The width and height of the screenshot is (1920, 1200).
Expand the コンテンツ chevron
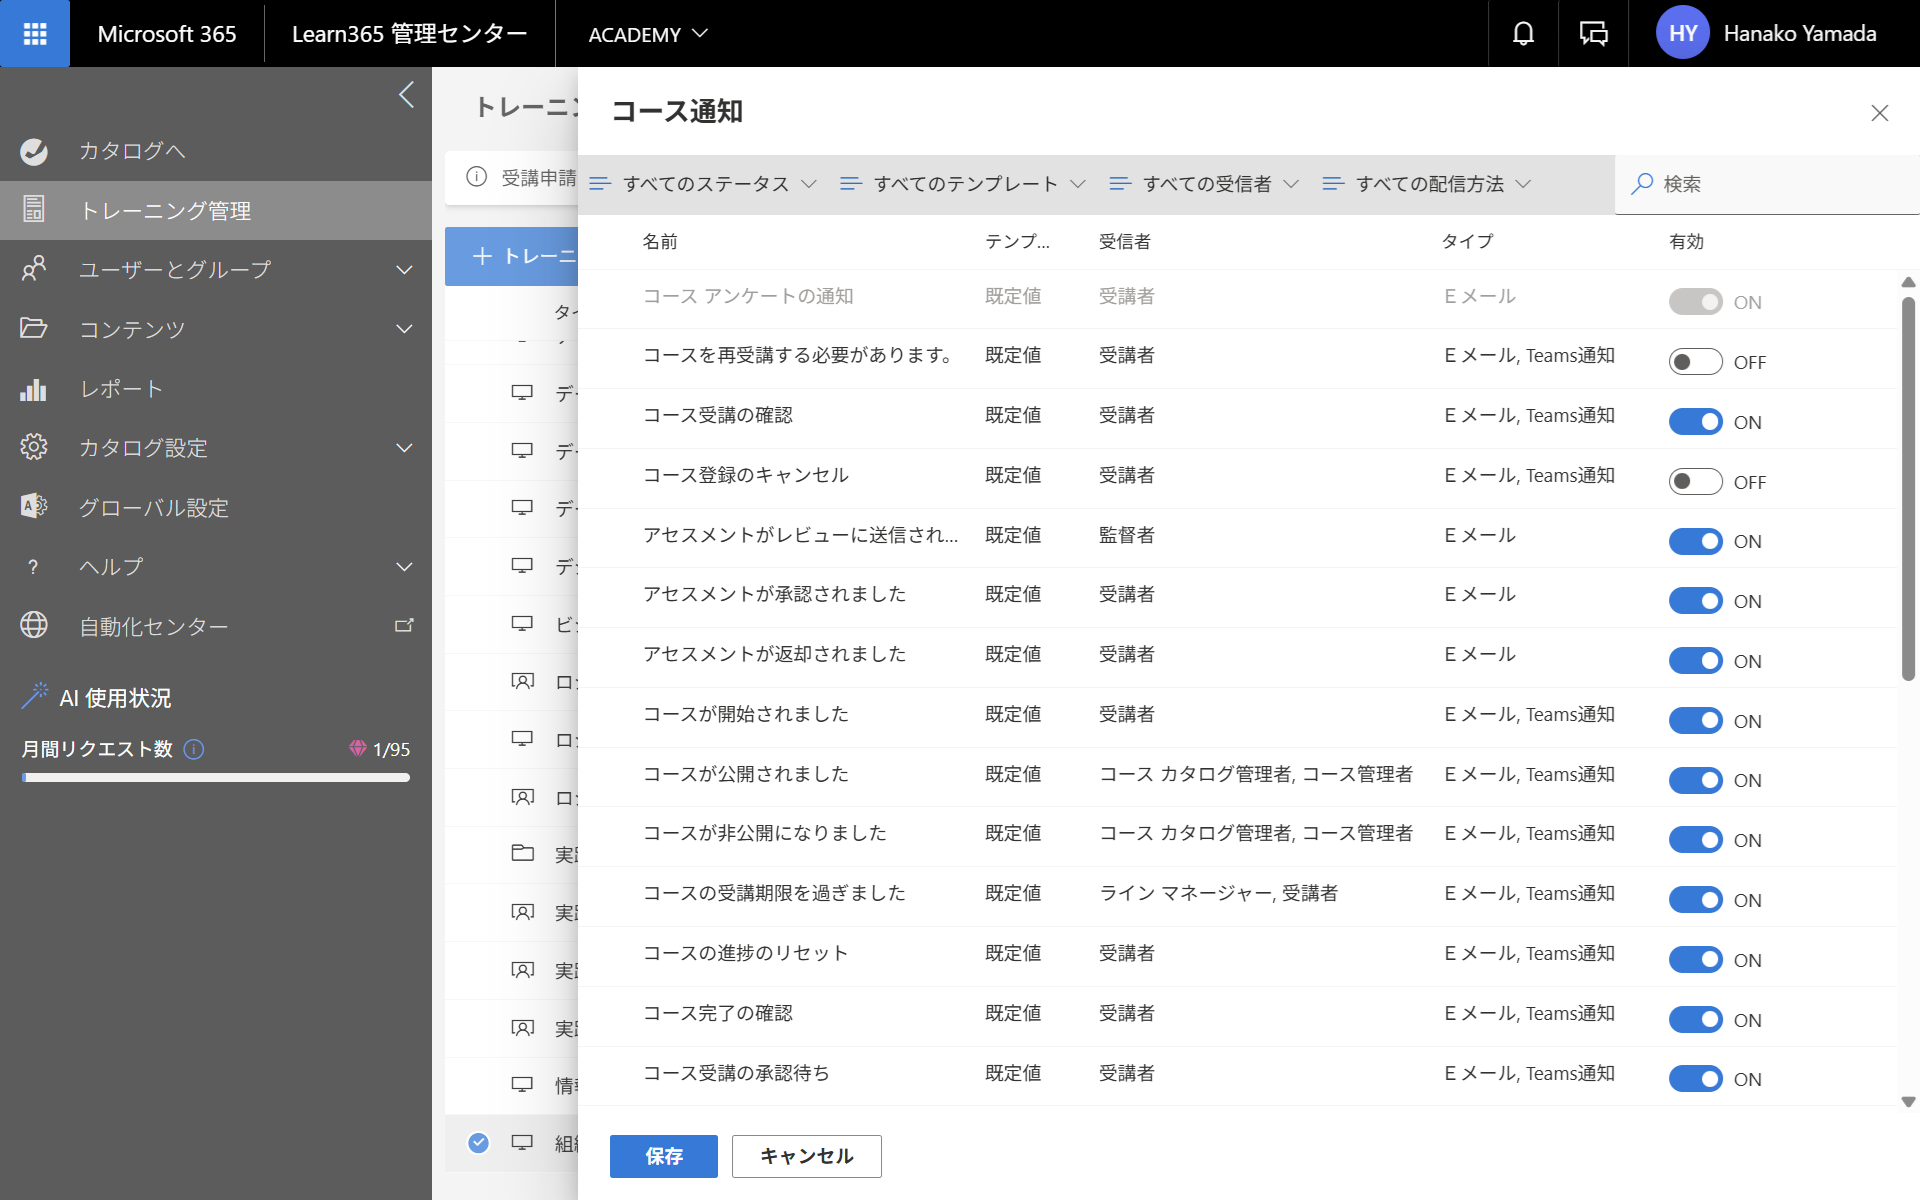coord(404,329)
